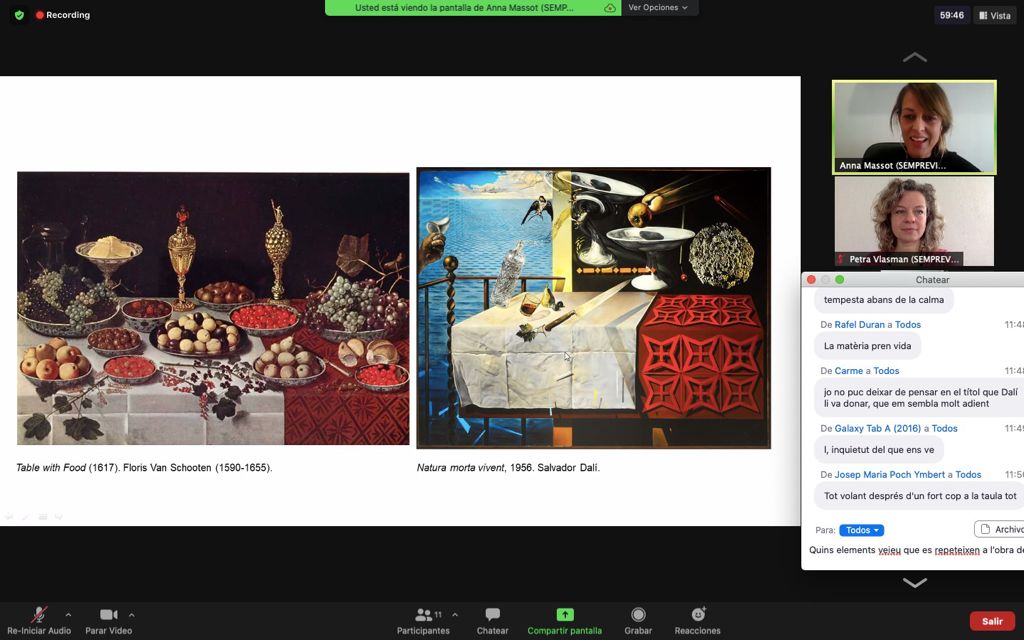
Task: Click the green encryption shield icon
Action: tap(18, 15)
